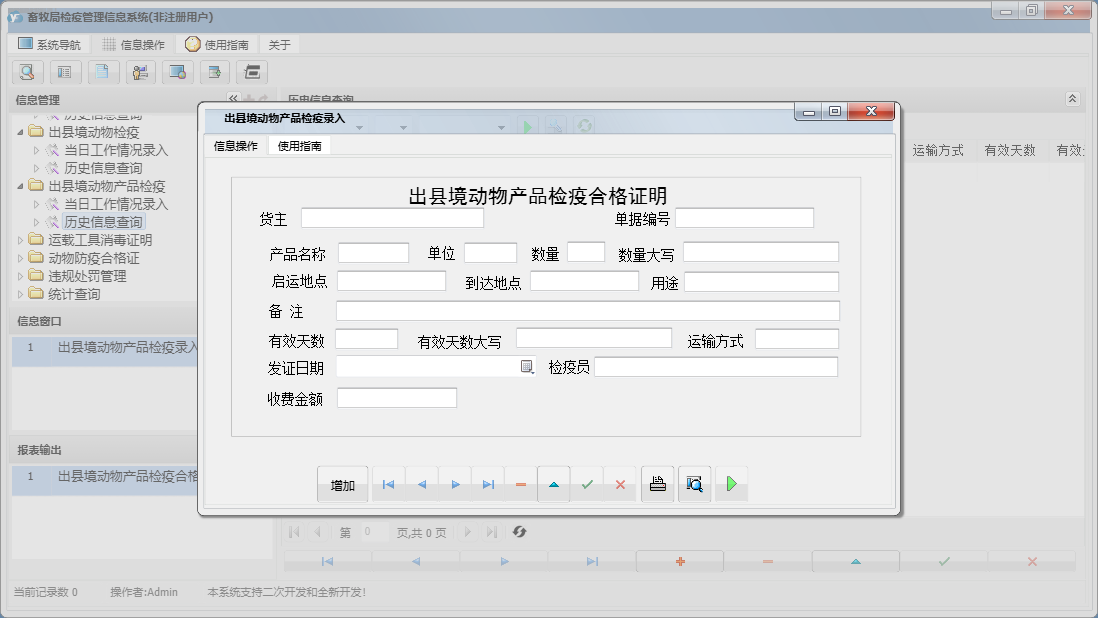Open 历史信息查询 under 出县境动物检疫

coord(103,168)
